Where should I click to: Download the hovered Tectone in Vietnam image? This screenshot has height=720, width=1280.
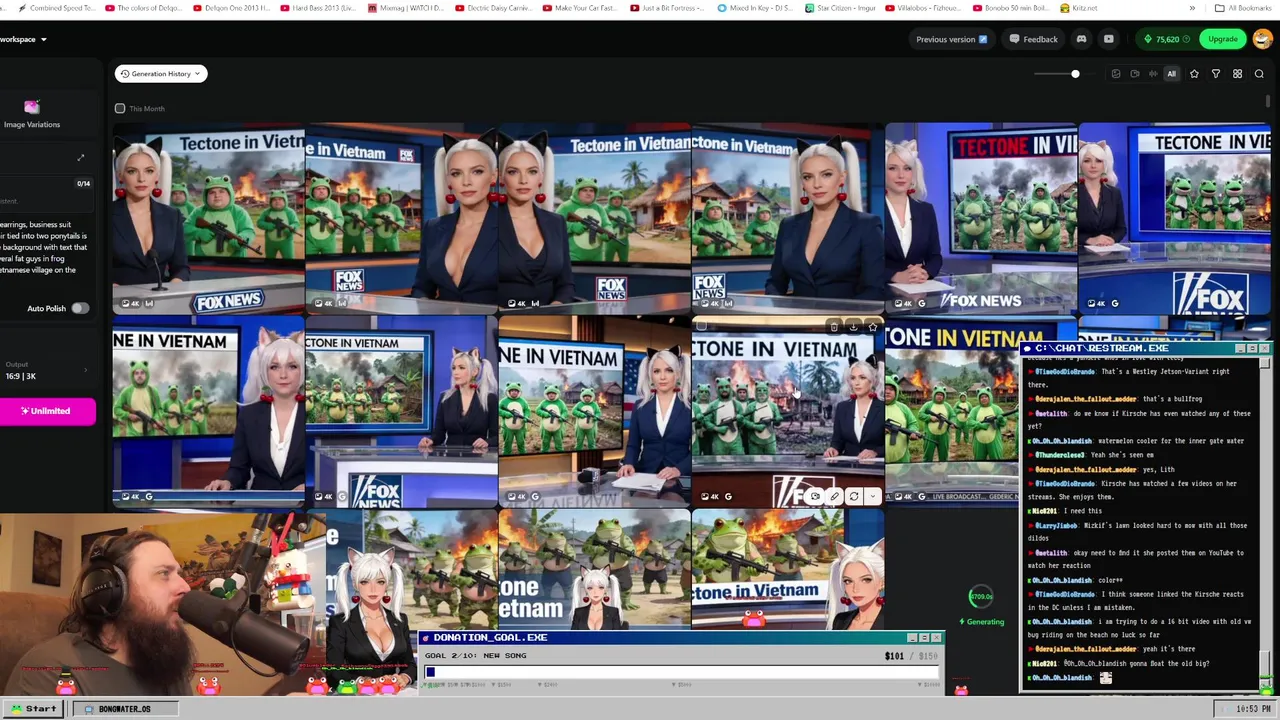tap(853, 327)
